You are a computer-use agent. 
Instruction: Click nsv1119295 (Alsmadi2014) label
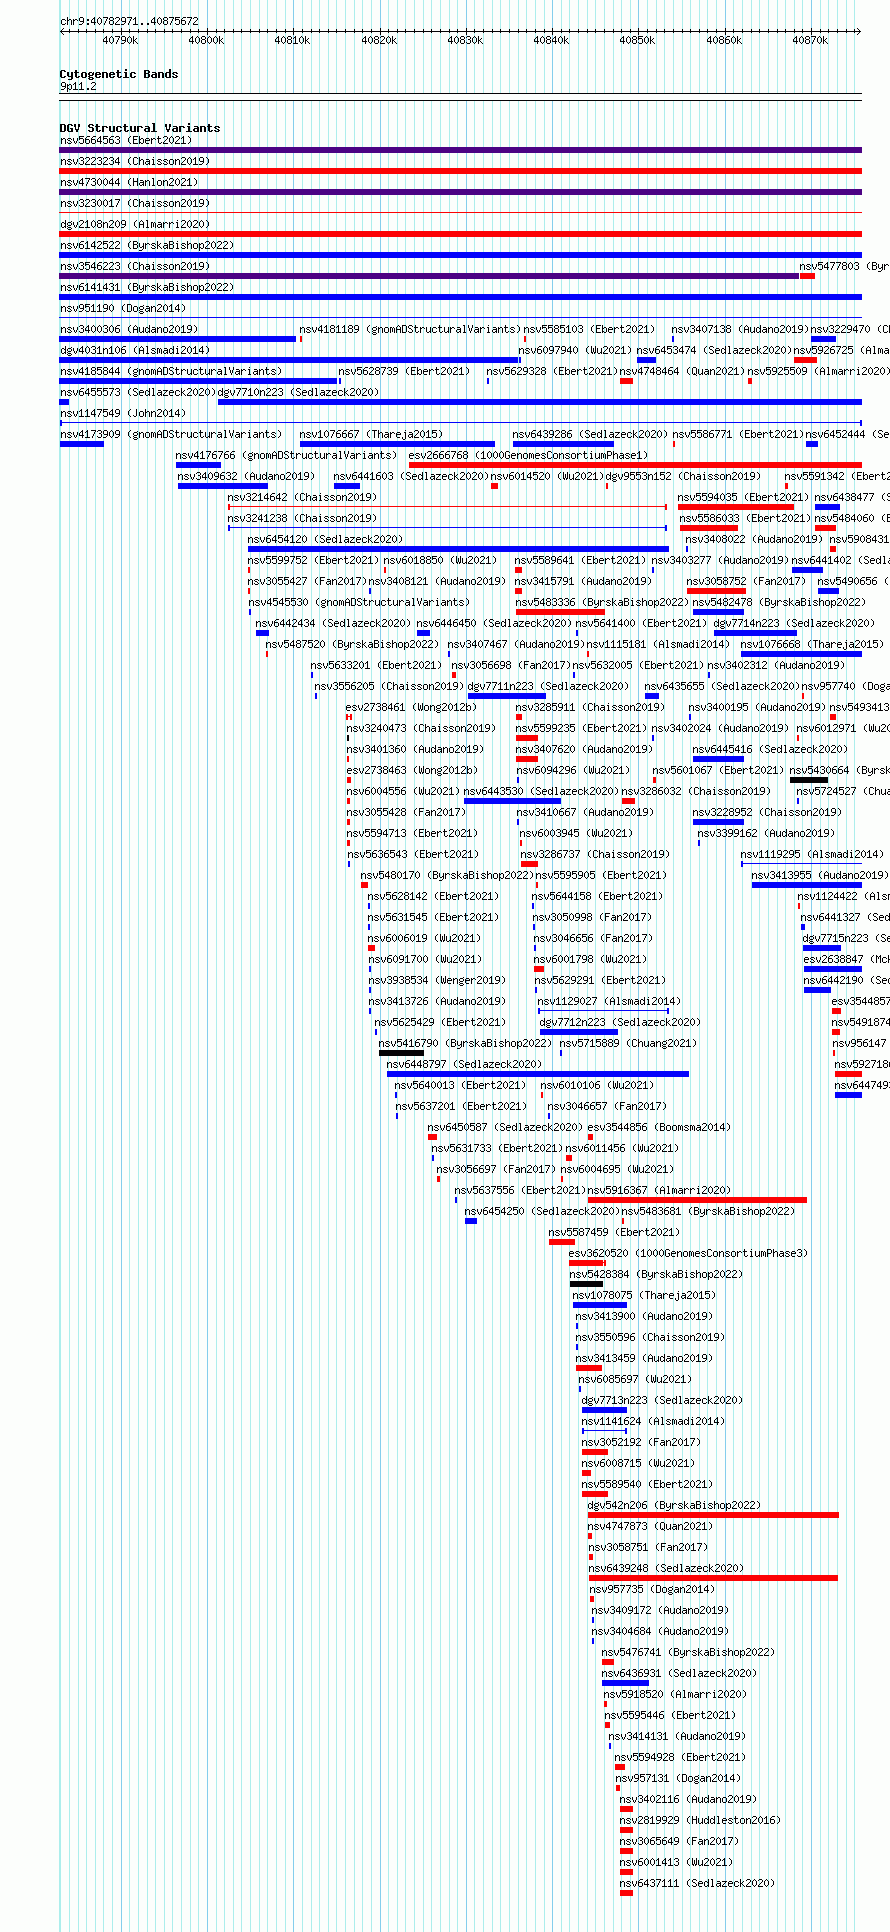(812, 855)
